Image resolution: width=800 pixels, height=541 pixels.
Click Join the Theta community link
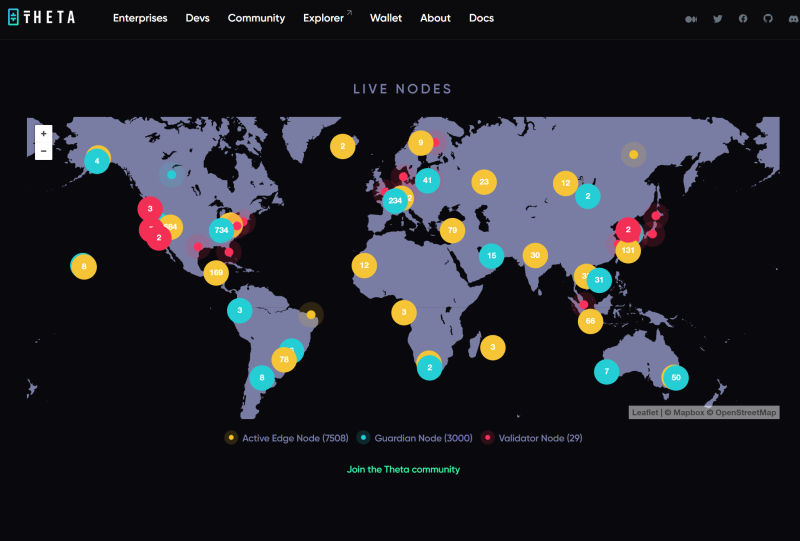click(403, 469)
